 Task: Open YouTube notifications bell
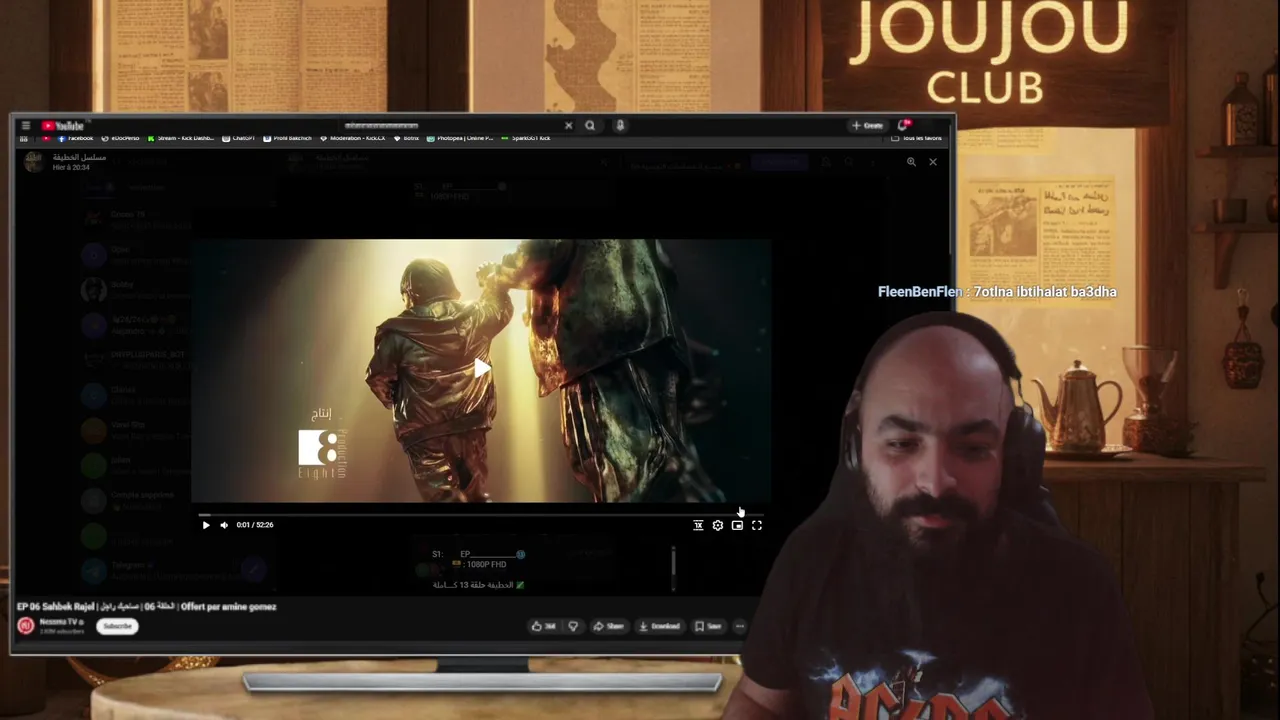902,126
